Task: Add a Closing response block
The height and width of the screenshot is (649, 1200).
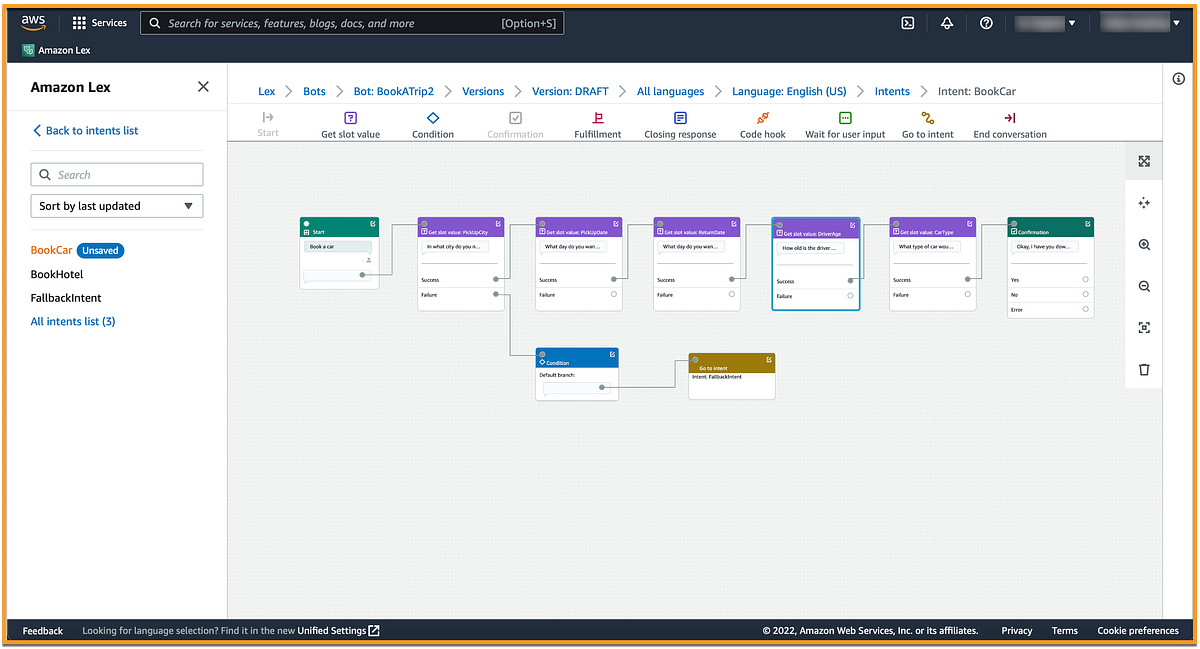Action: coord(680,125)
